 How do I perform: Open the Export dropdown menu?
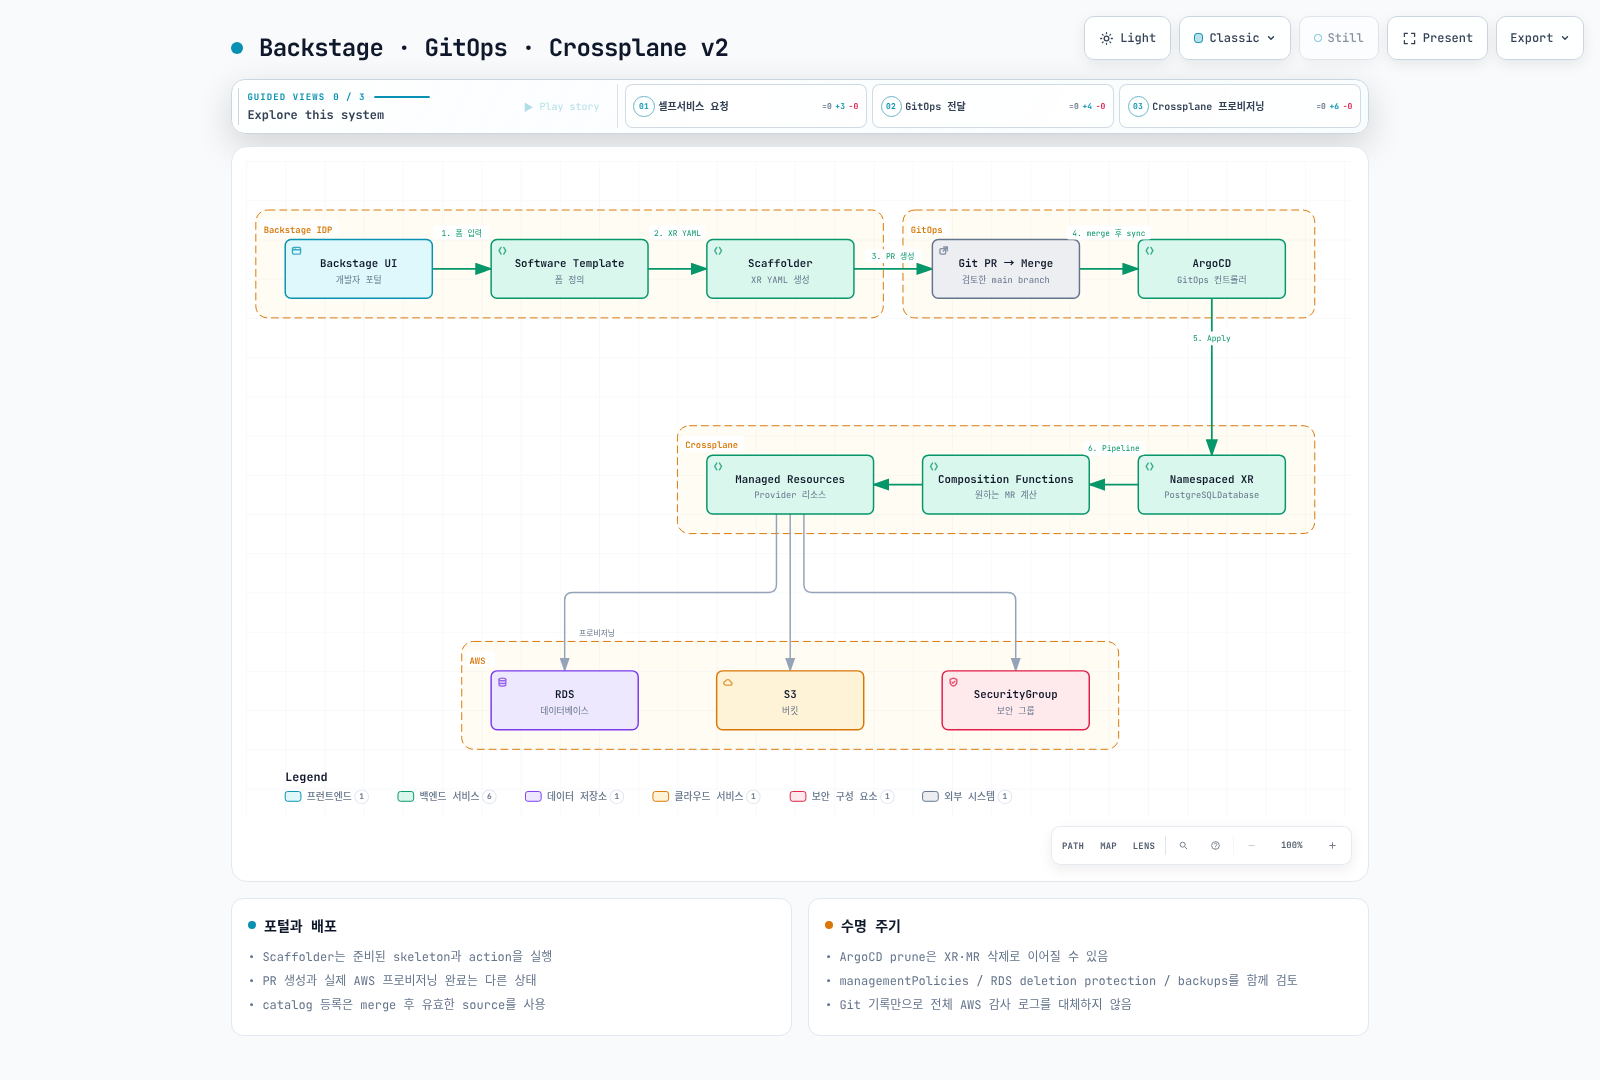click(1539, 38)
